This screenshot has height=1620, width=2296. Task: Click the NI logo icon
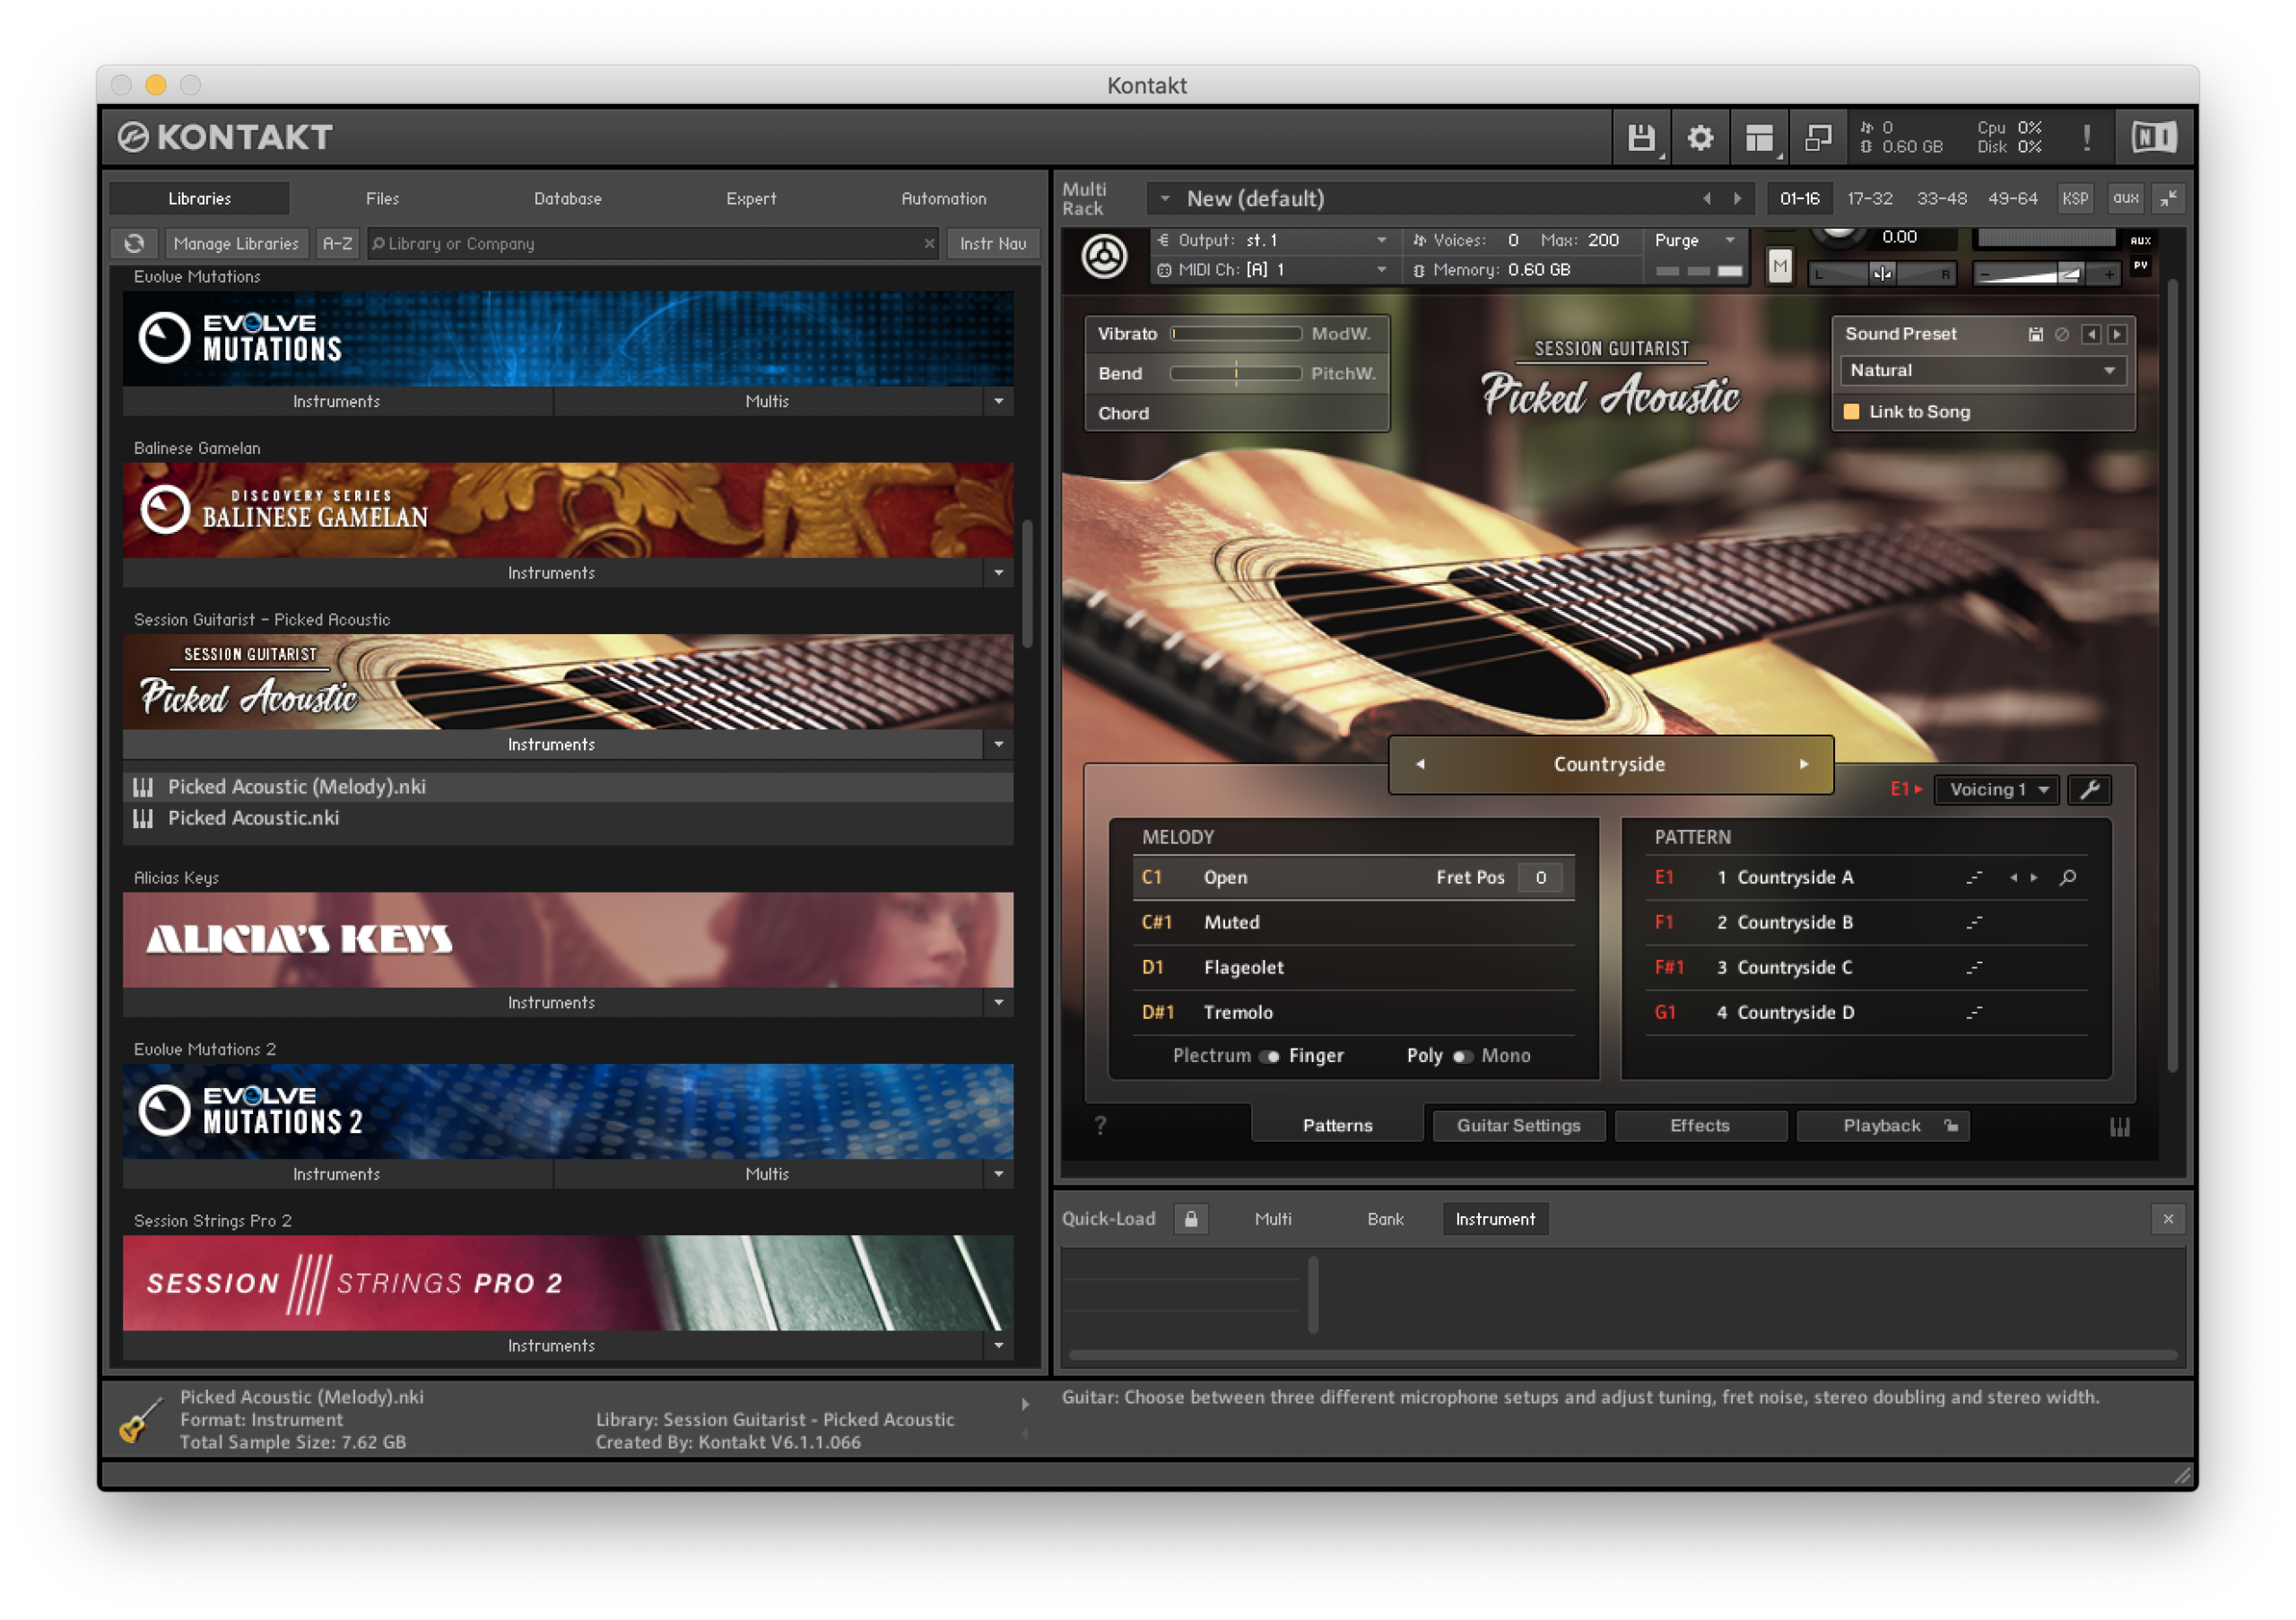(2153, 138)
